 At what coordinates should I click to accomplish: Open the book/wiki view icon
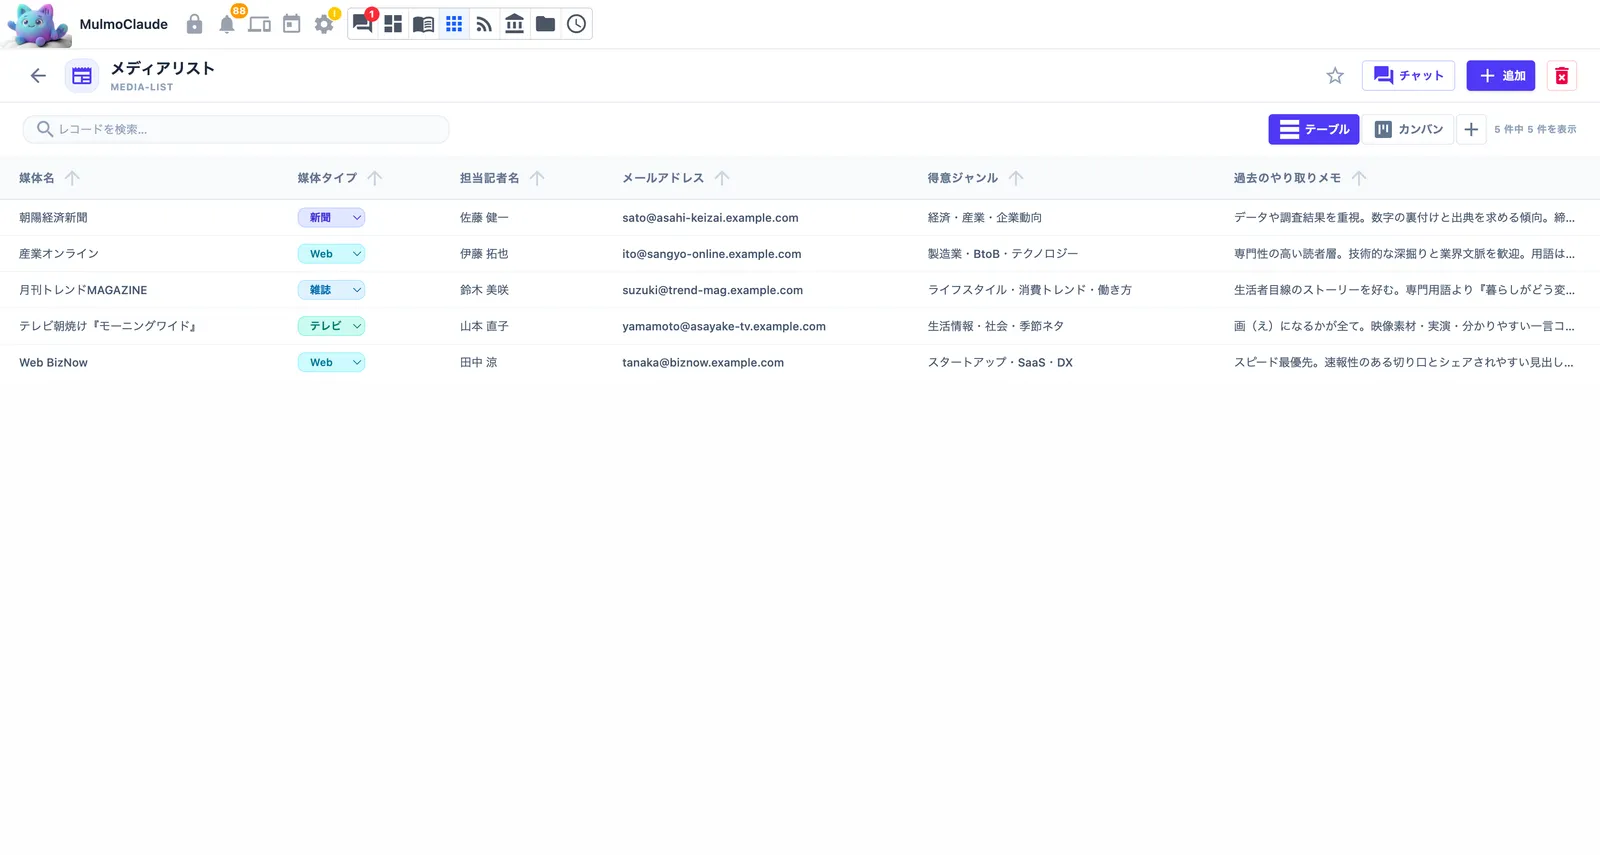(423, 24)
